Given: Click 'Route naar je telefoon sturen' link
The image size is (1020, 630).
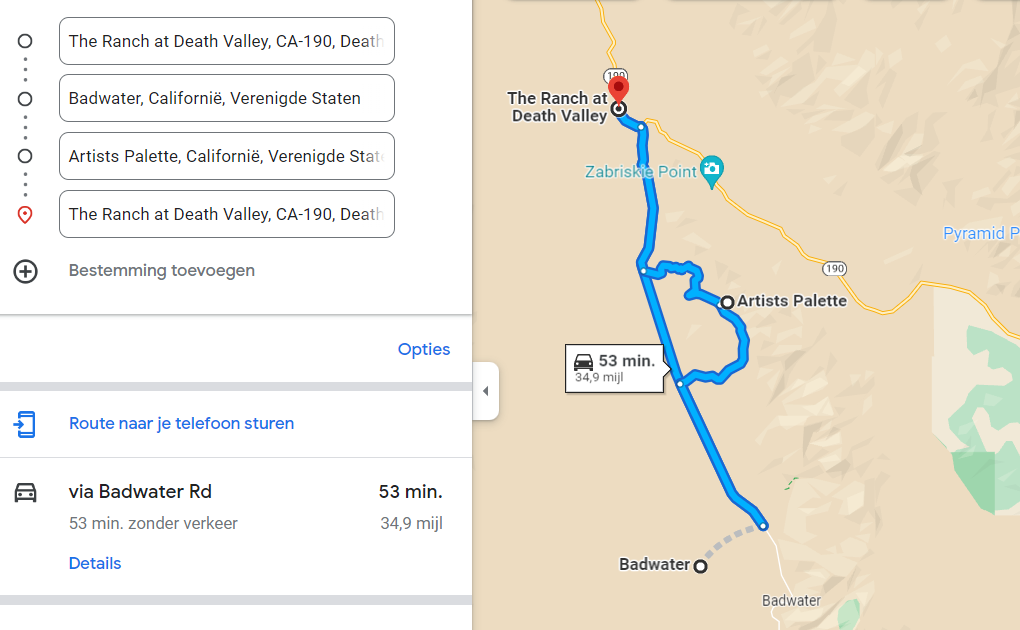Looking at the screenshot, I should pyautogui.click(x=181, y=423).
